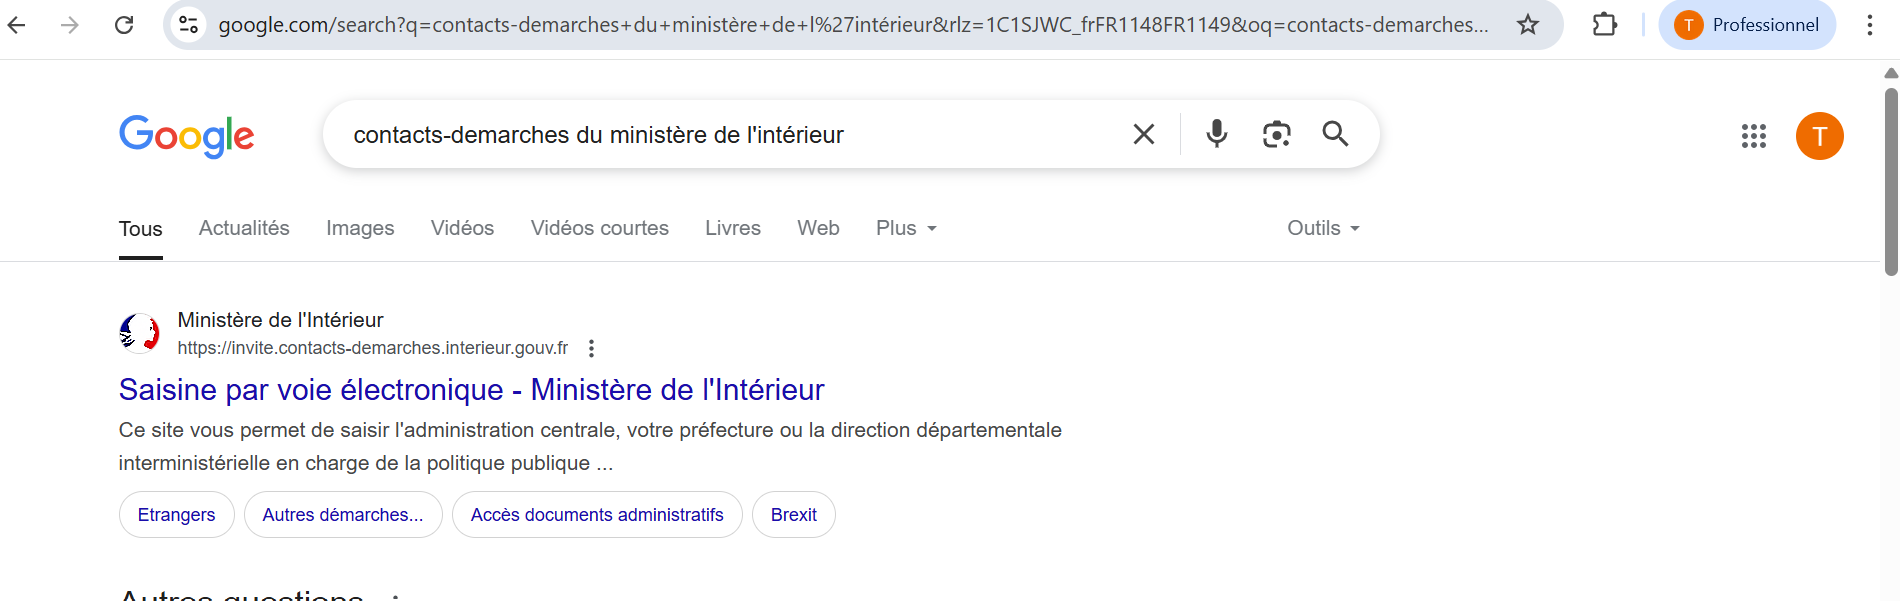The height and width of the screenshot is (601, 1900).
Task: Search by image with Google Lens
Action: (1276, 134)
